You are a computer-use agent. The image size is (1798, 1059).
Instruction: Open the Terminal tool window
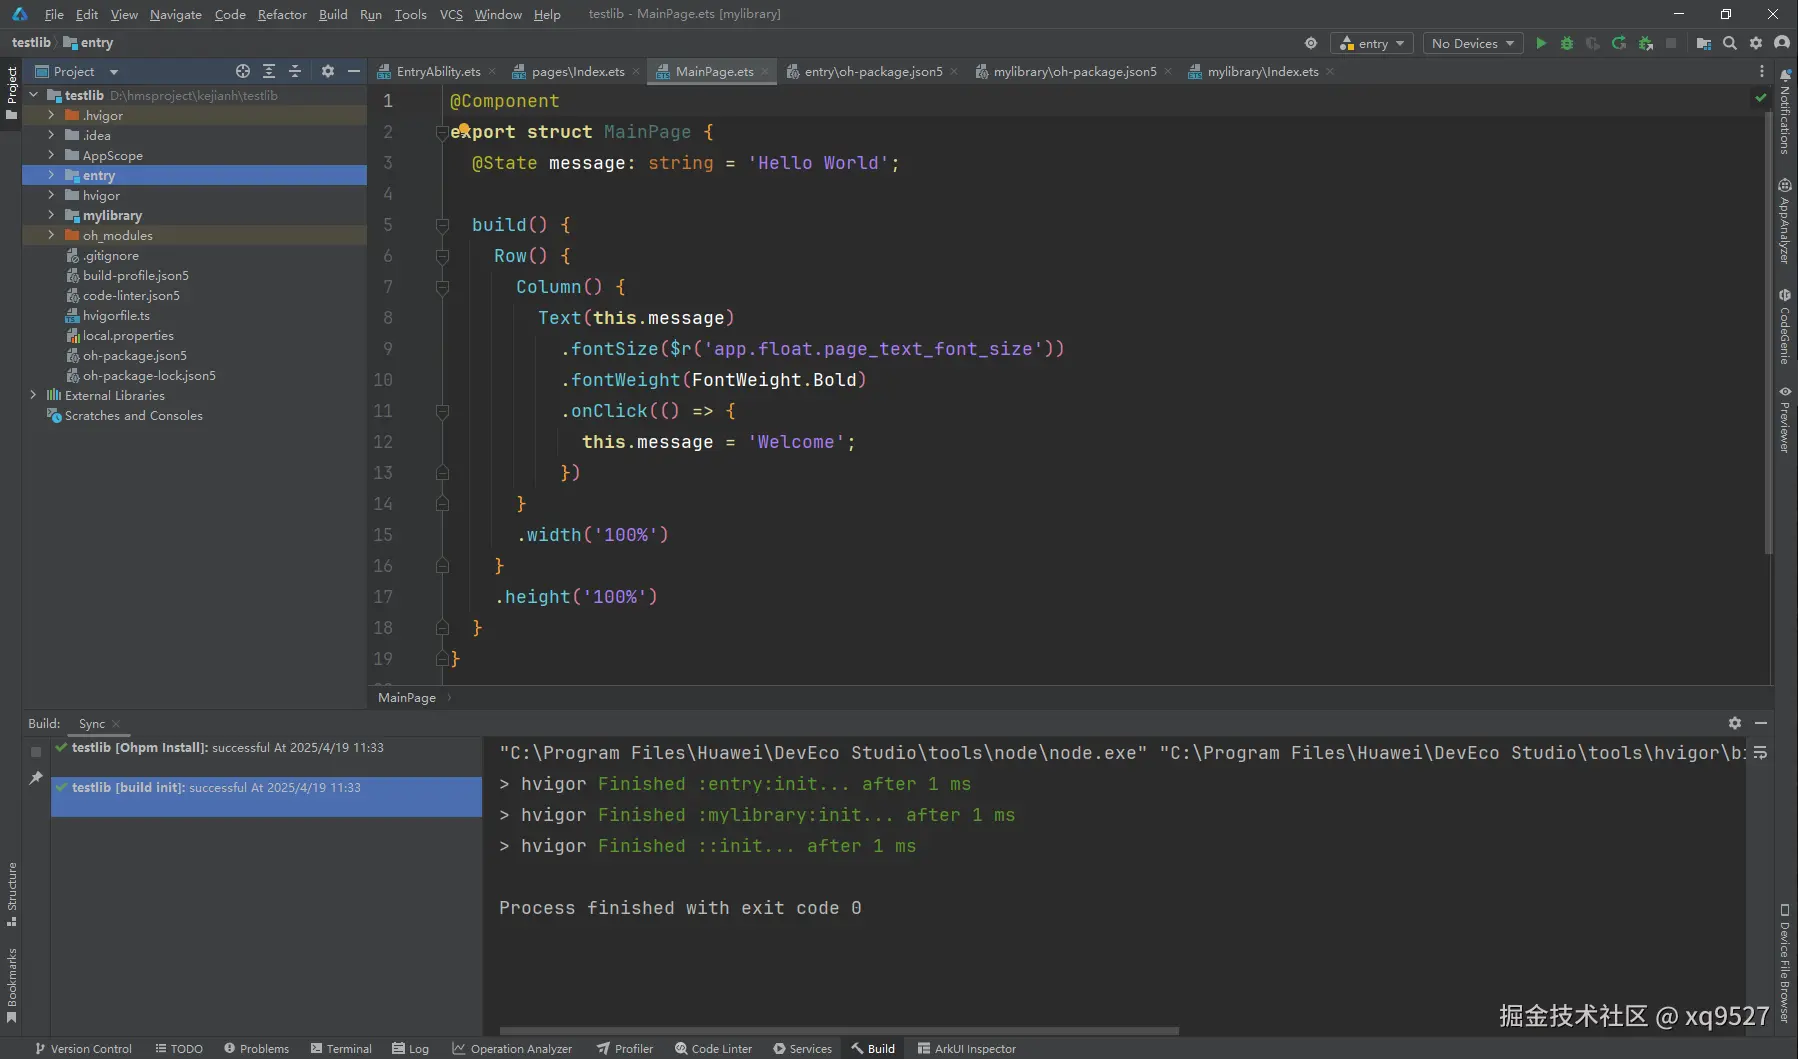tap(341, 1048)
